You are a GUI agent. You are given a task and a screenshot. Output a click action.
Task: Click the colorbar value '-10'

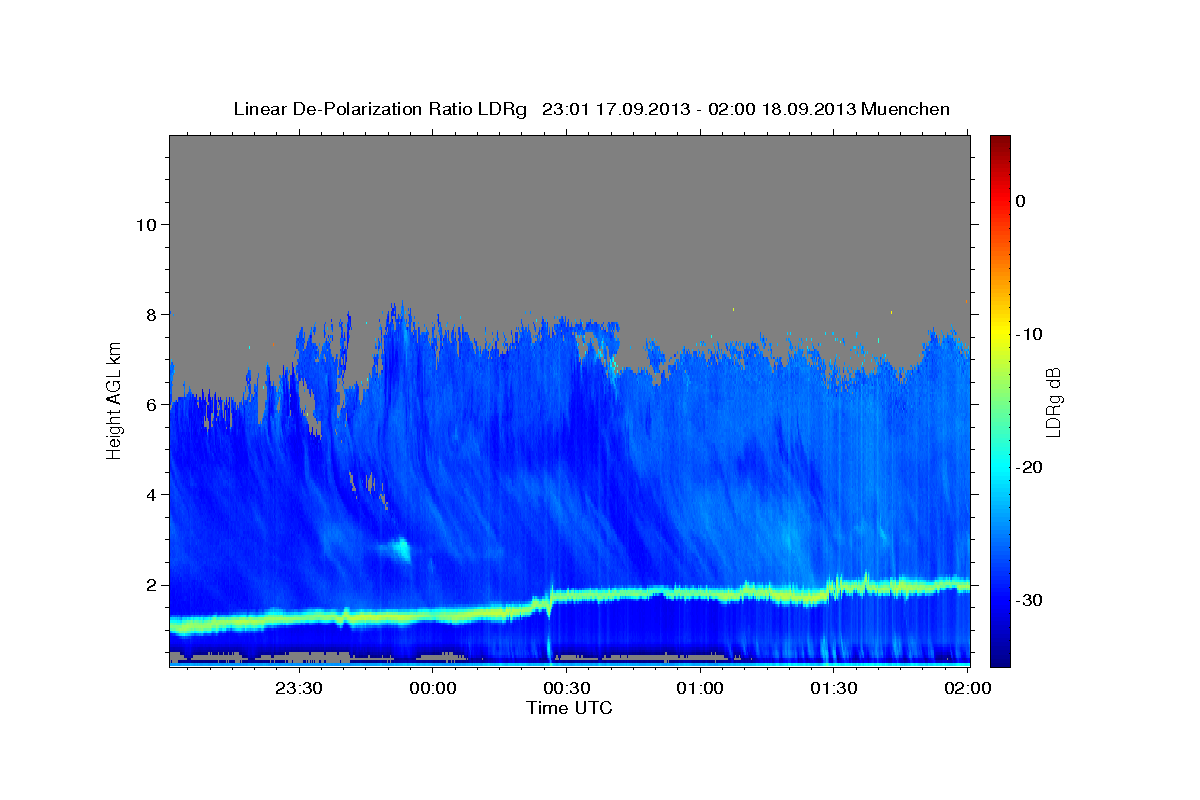click(1031, 334)
